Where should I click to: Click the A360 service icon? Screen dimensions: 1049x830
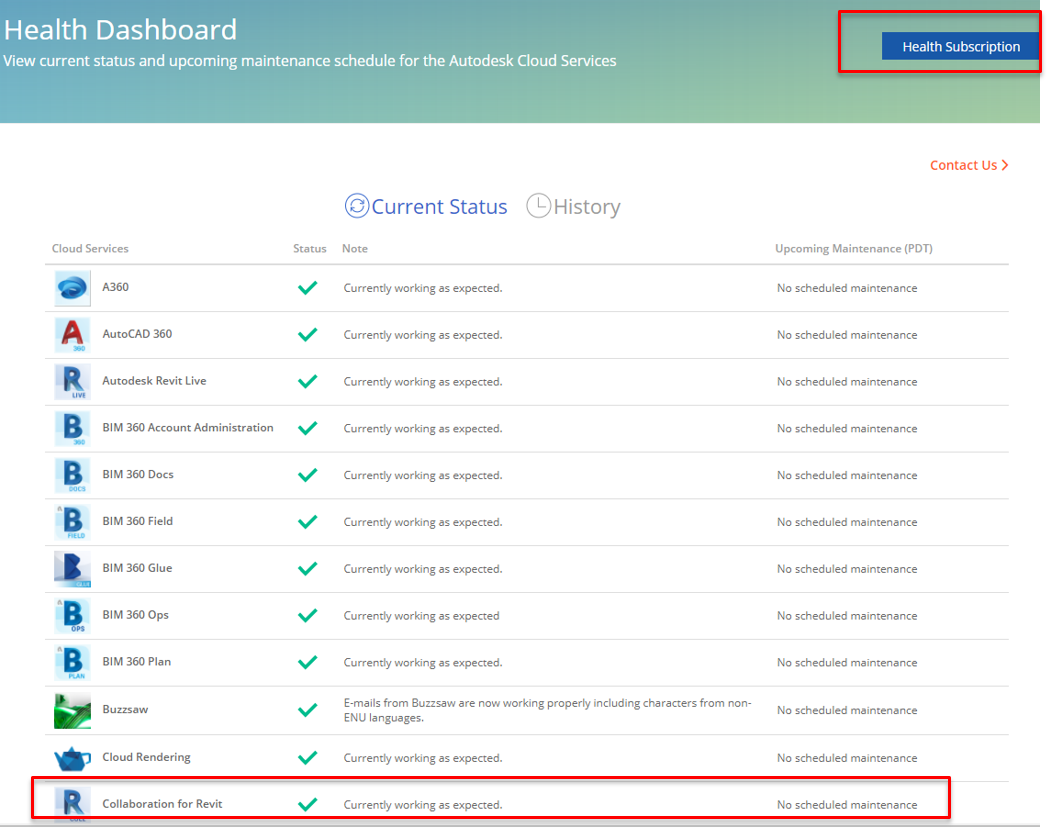pyautogui.click(x=72, y=288)
